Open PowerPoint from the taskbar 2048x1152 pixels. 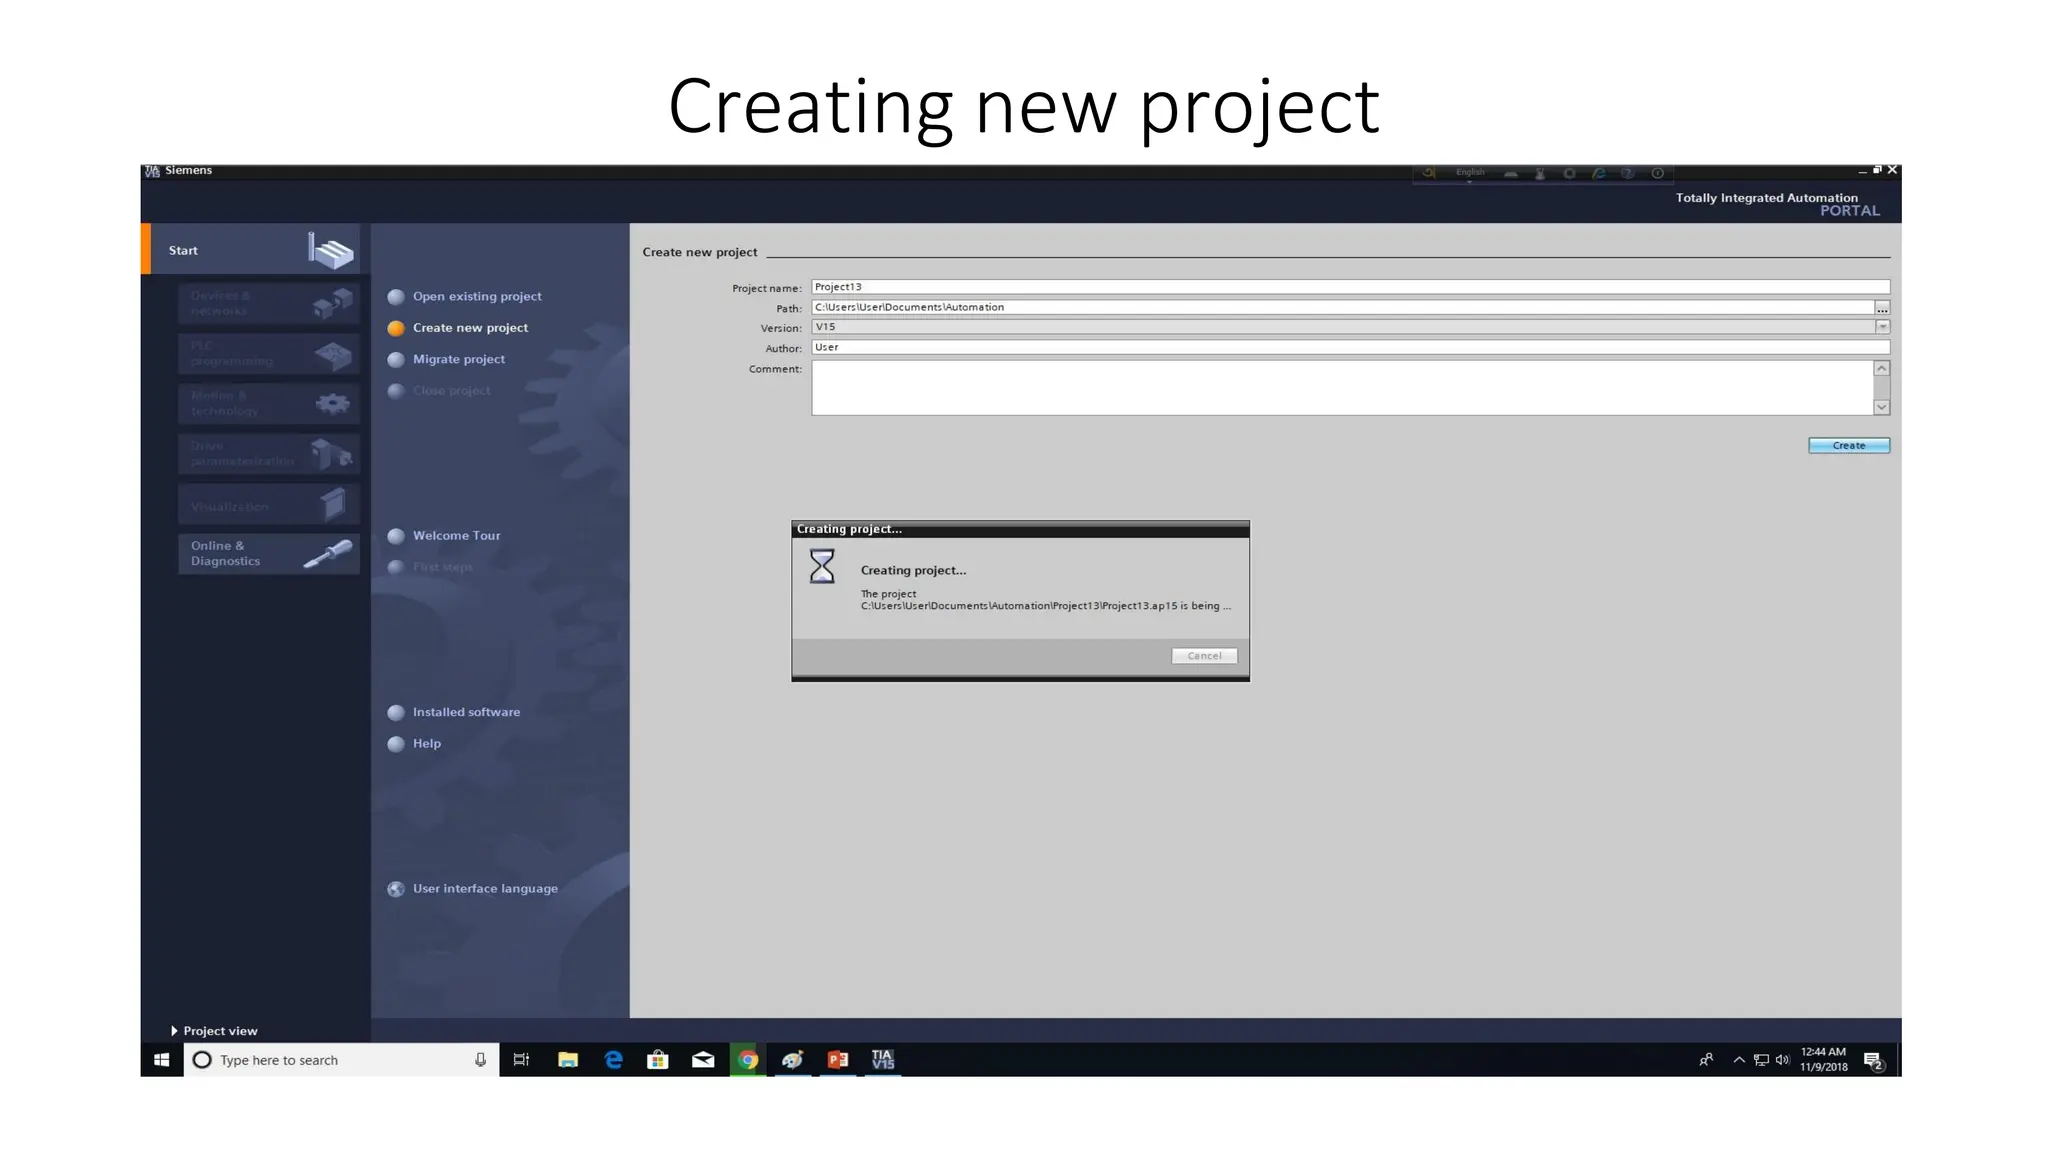(838, 1060)
